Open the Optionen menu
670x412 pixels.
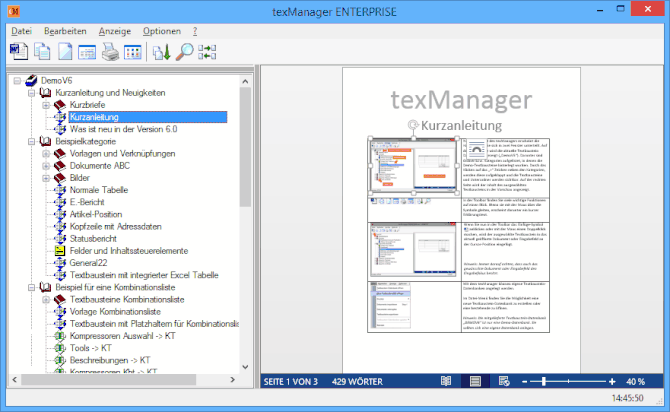tap(162, 31)
